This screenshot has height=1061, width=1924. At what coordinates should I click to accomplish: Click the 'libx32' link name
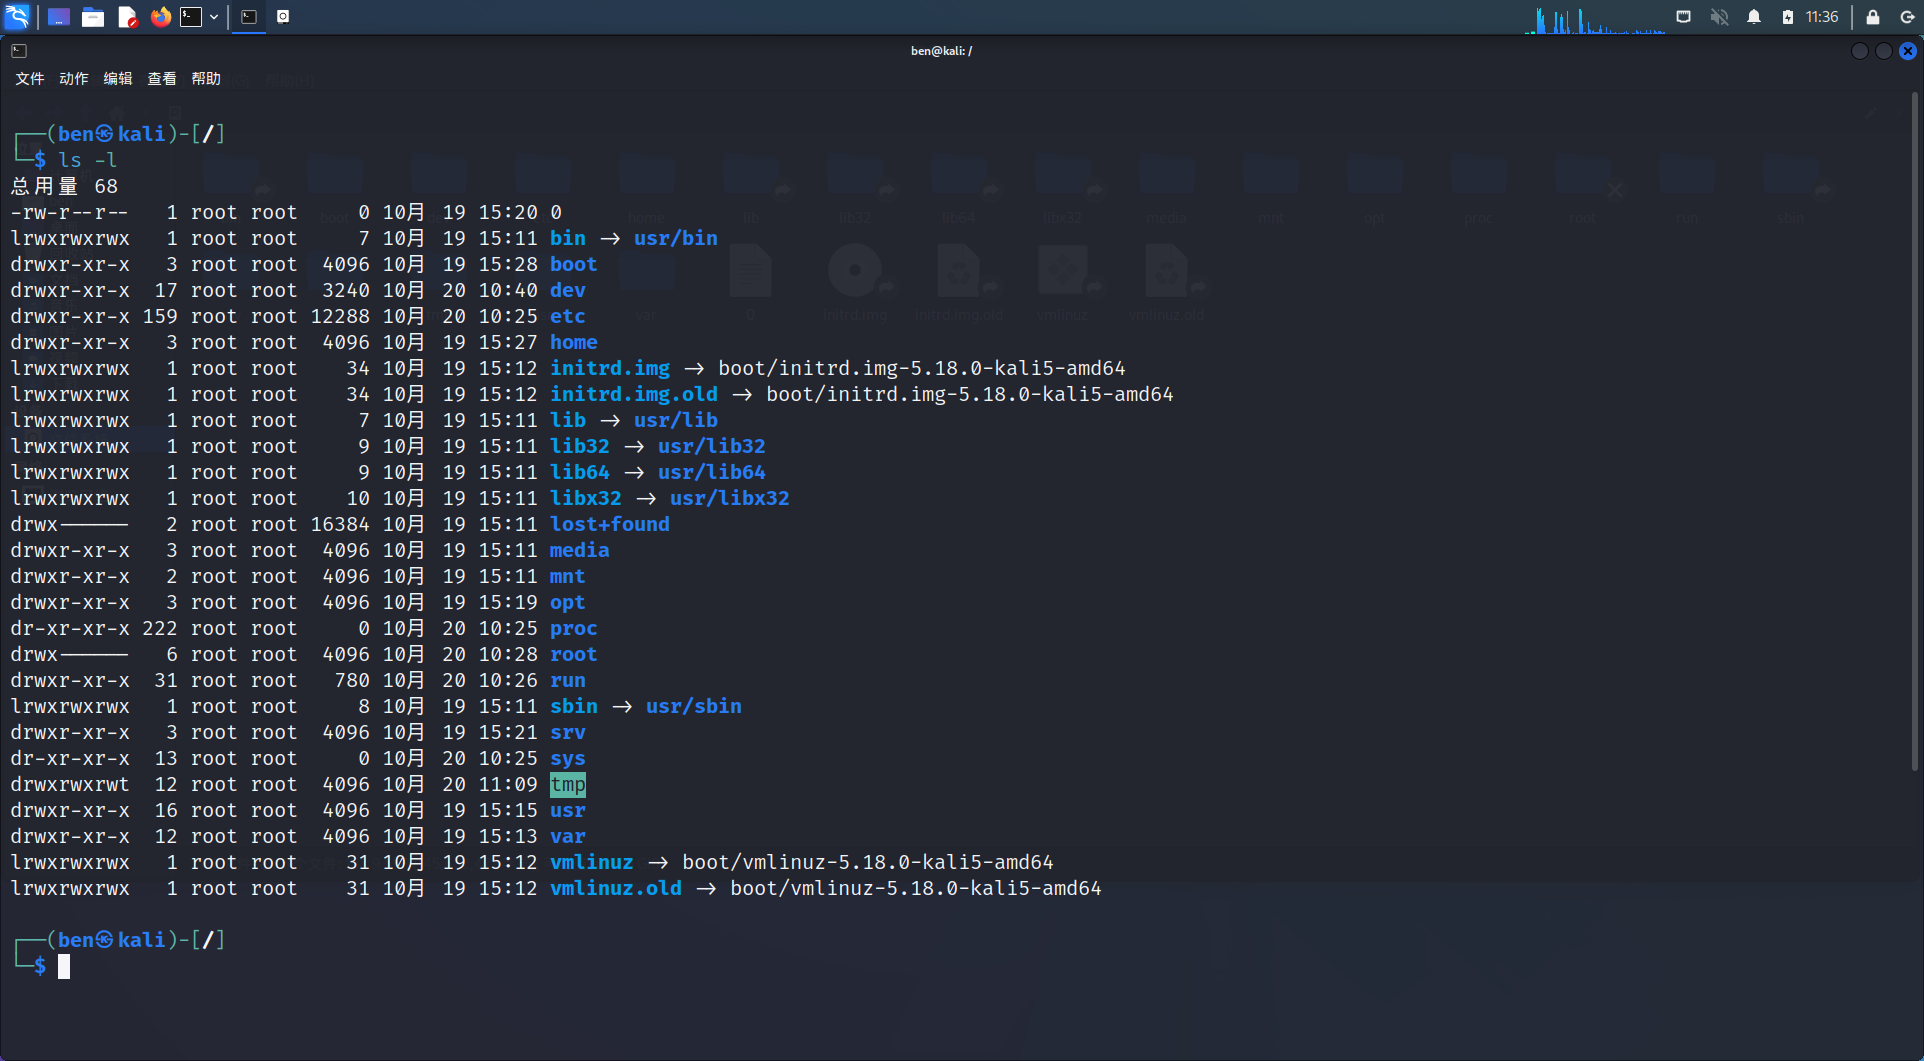tap(586, 498)
